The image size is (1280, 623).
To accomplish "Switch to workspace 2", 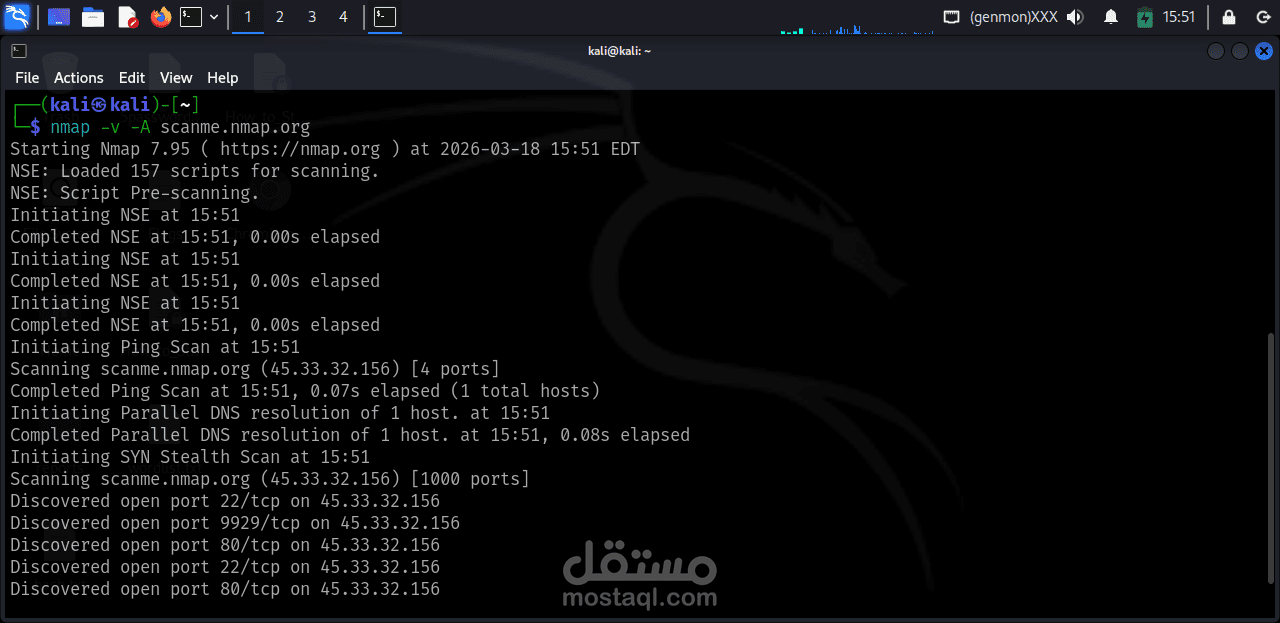I will pyautogui.click(x=279, y=17).
